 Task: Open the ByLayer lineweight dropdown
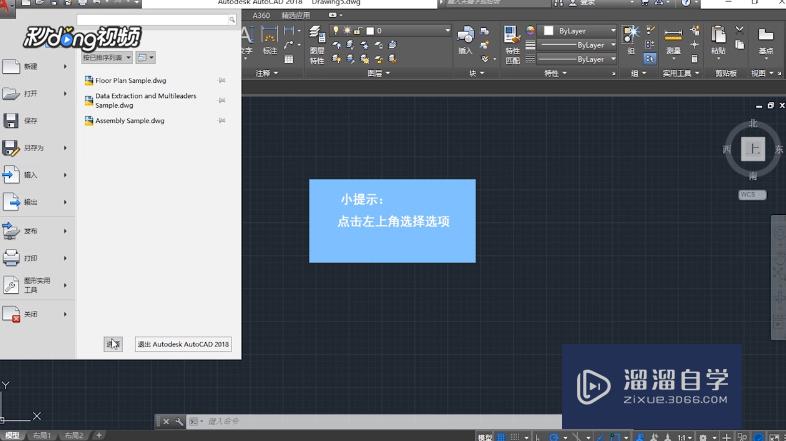[578, 45]
